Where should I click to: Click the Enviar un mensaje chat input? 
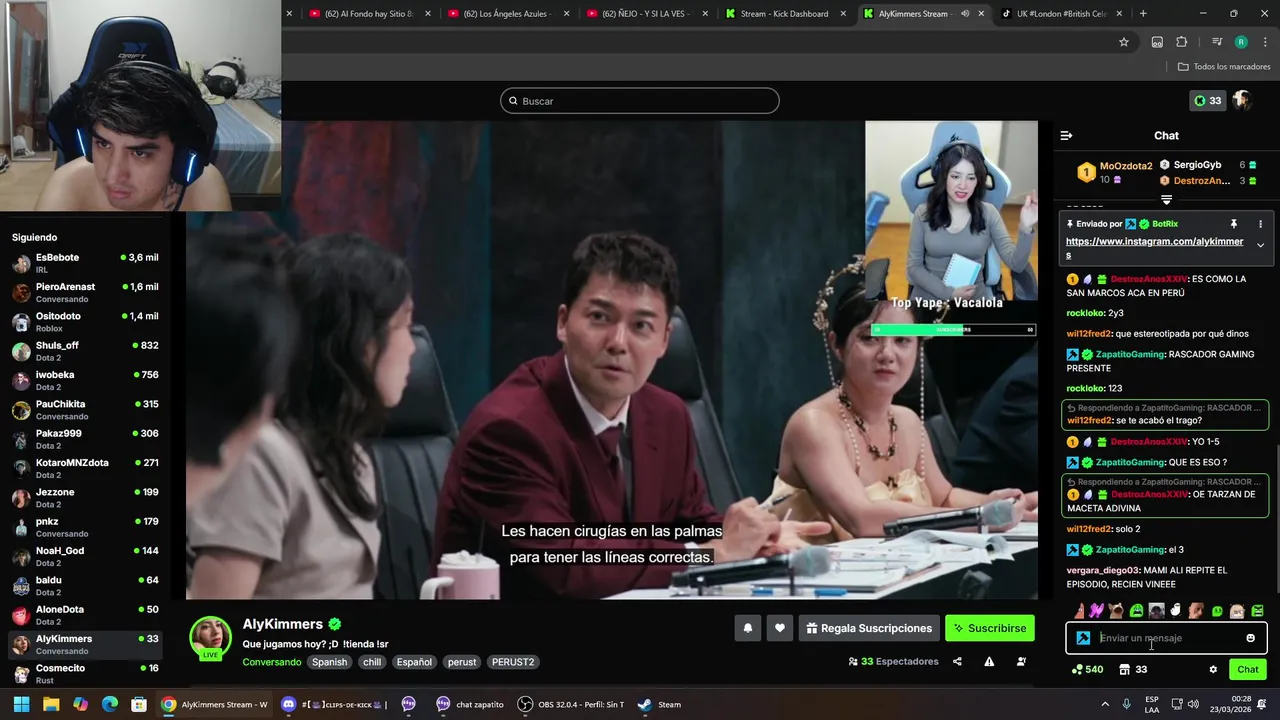tap(1166, 638)
